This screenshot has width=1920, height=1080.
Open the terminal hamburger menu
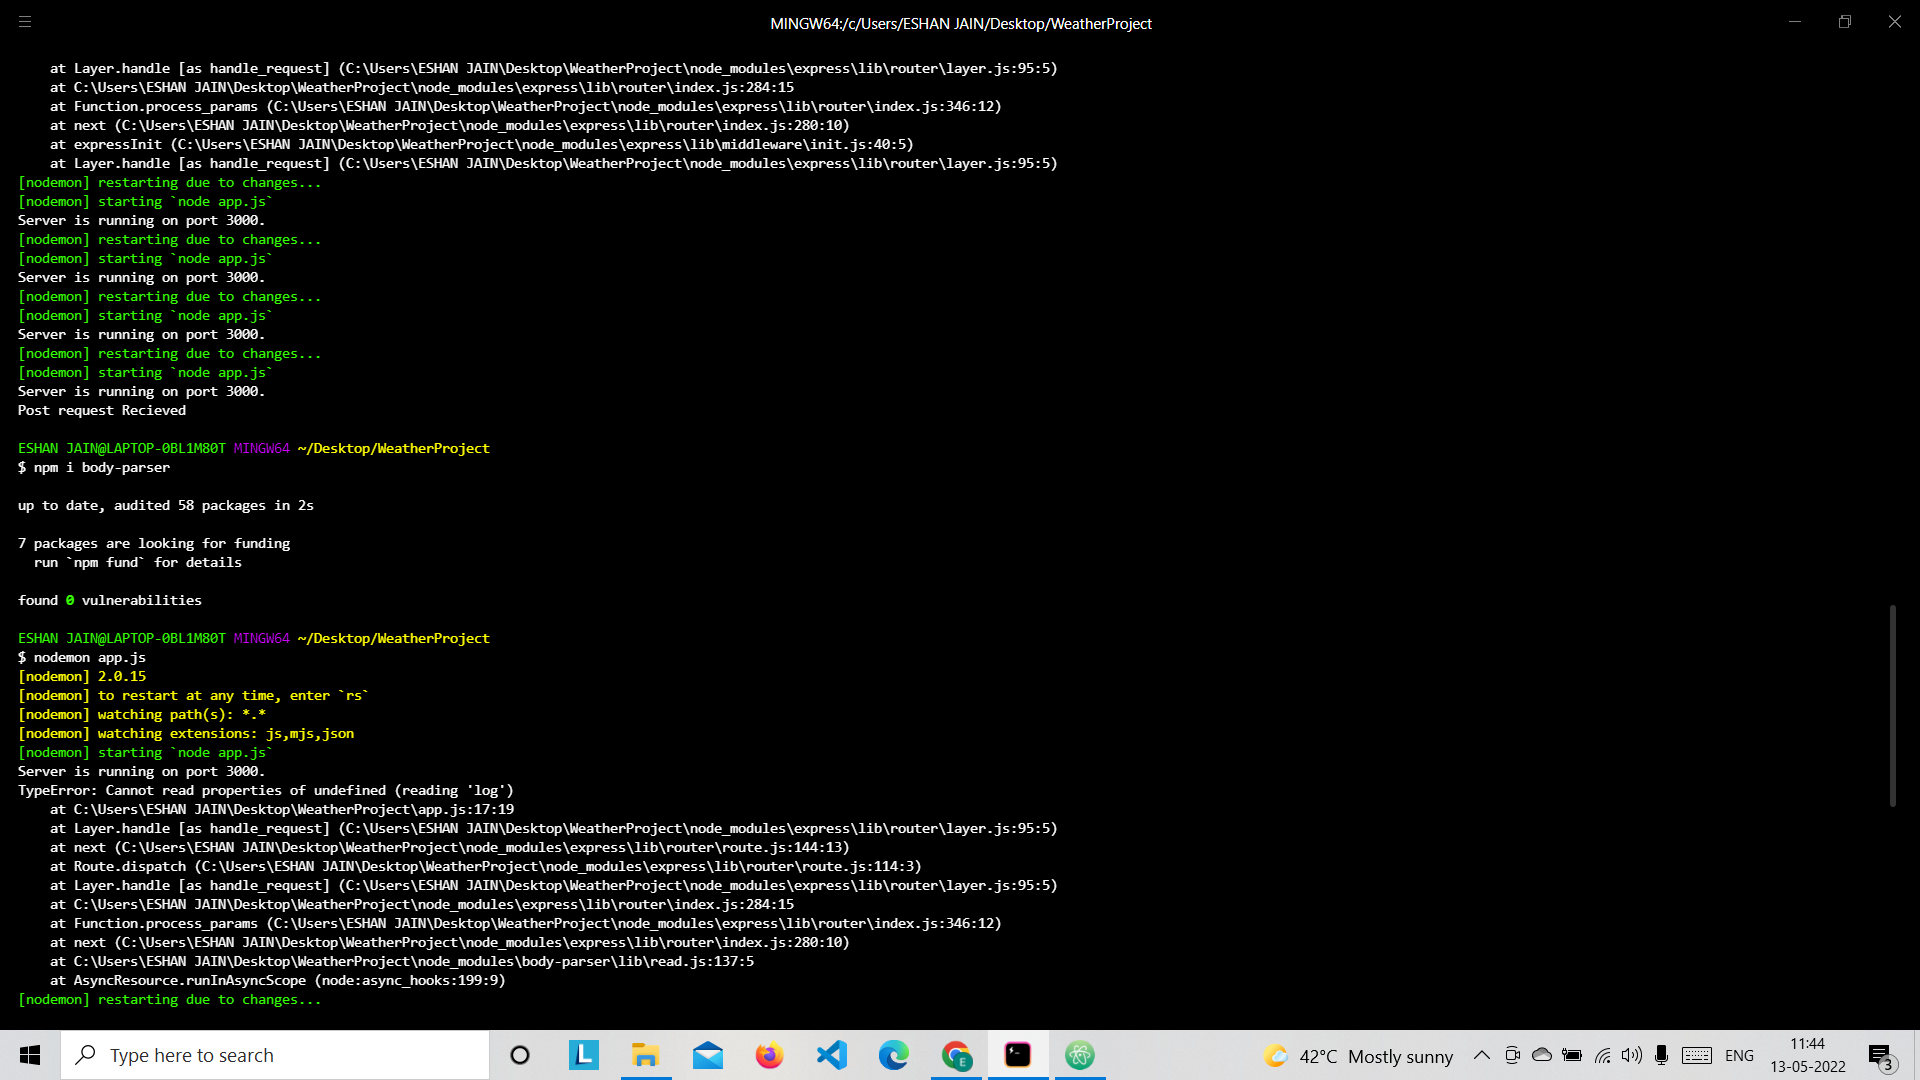25,21
